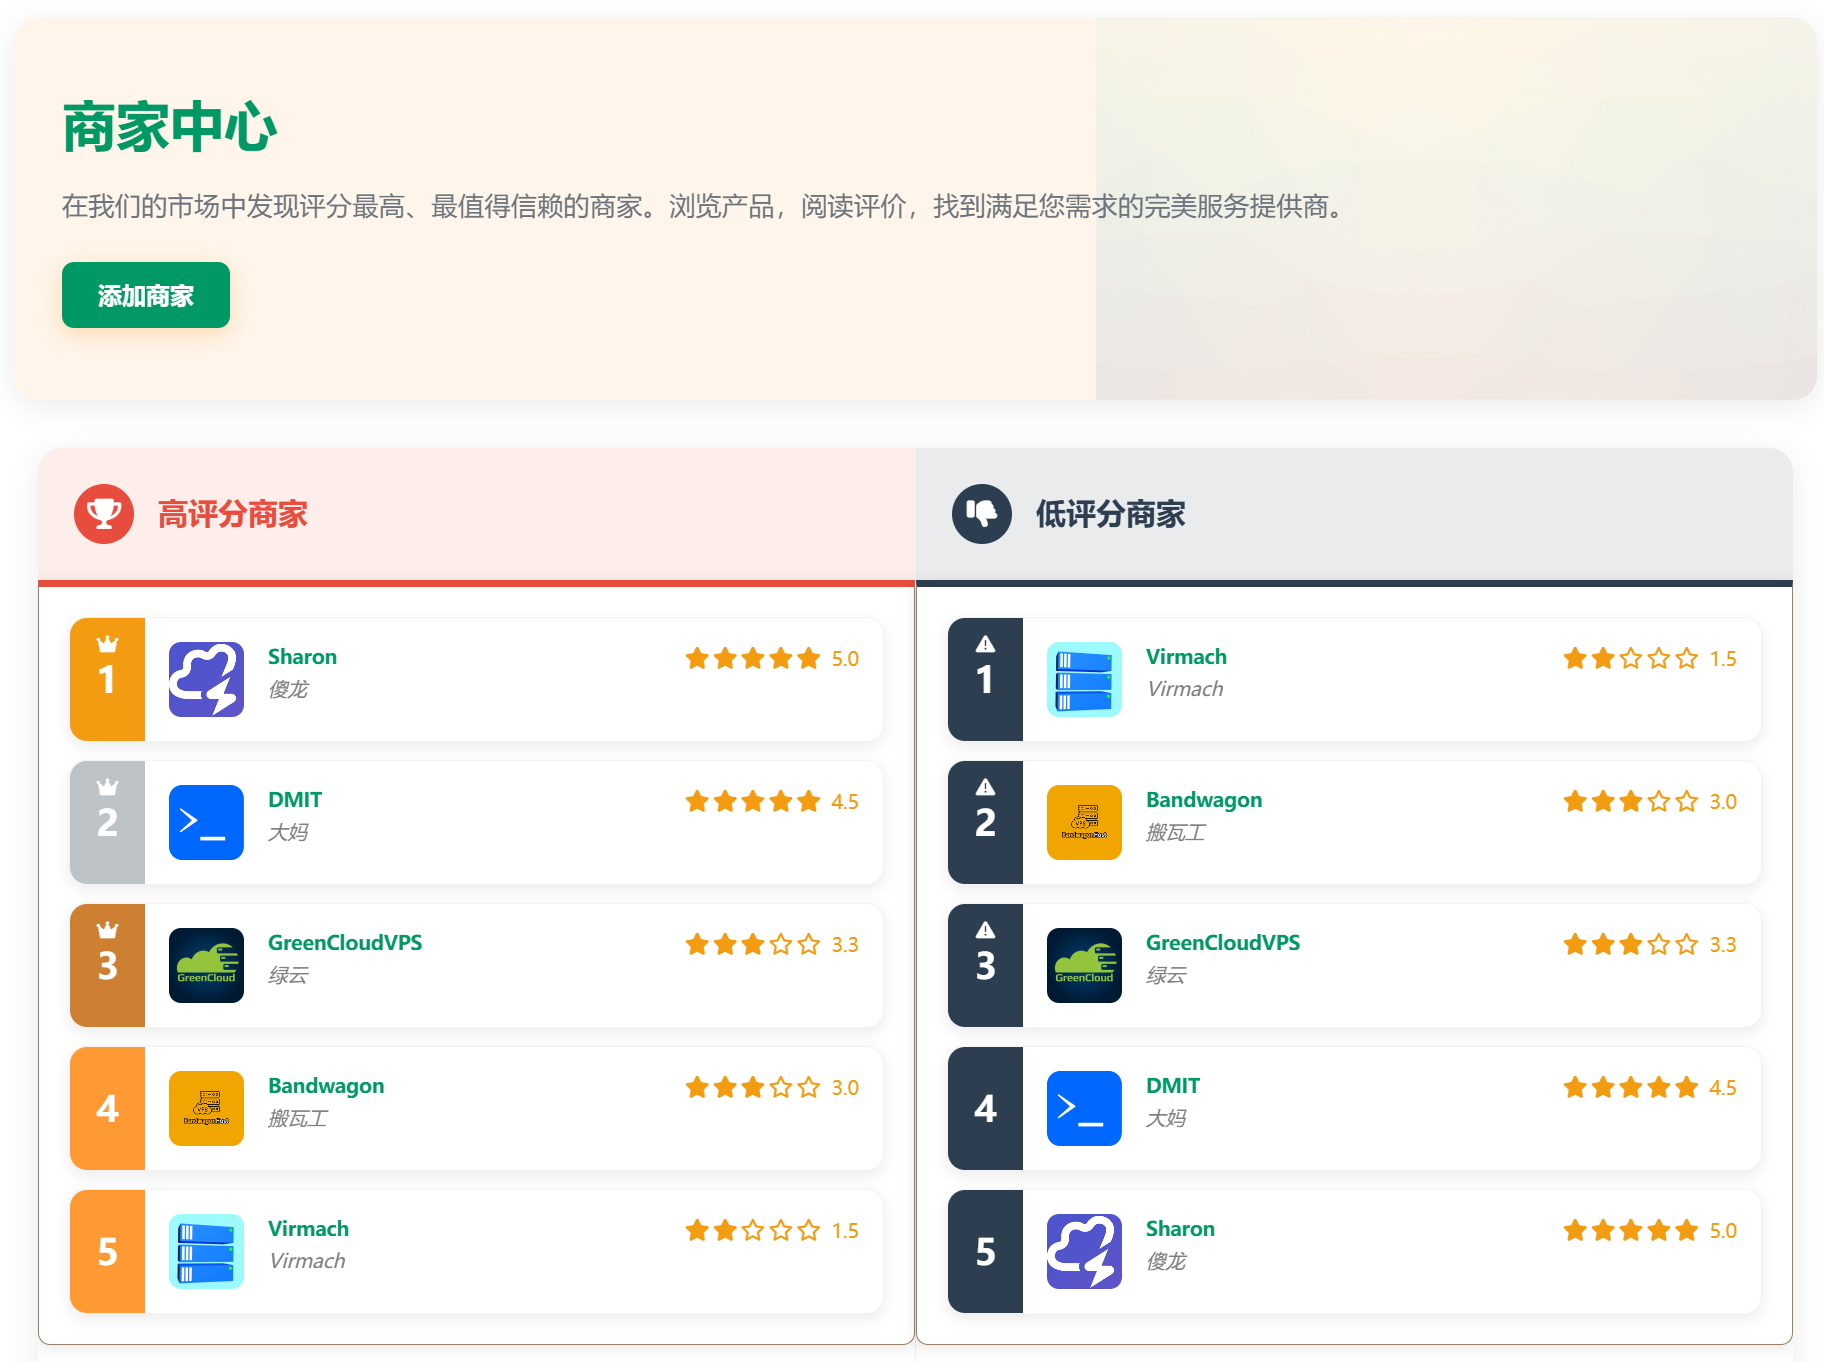The width and height of the screenshot is (1824, 1362).
Task: Click 大妈 subtitle in low-rated list
Action: pos(1166,1118)
